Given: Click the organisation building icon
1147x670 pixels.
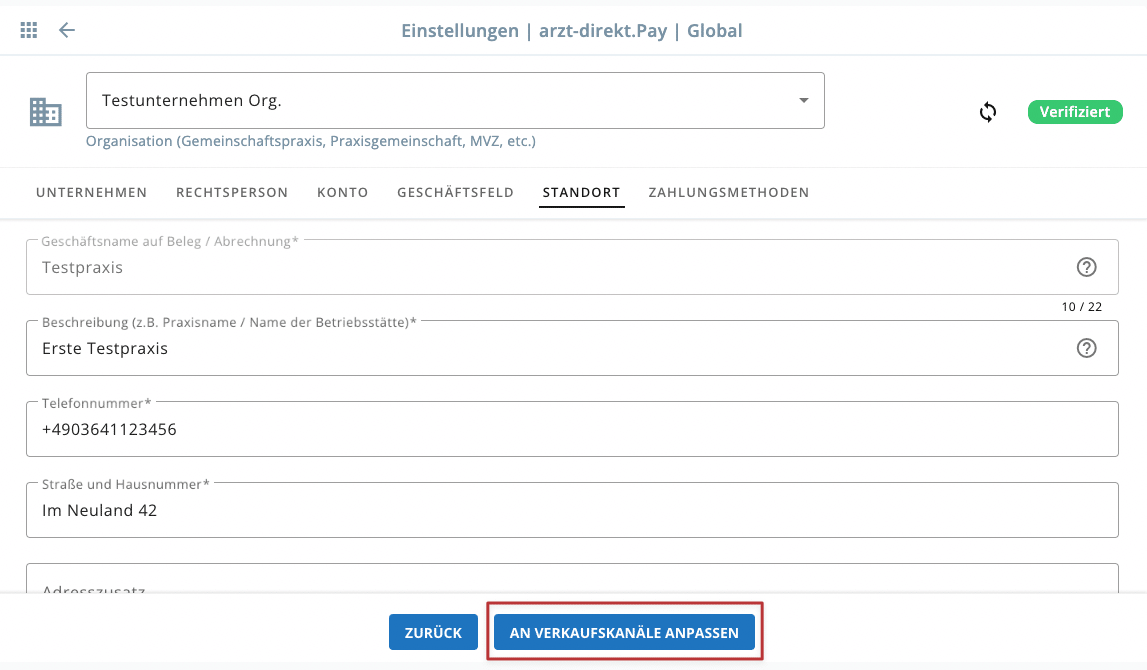Looking at the screenshot, I should 45,112.
